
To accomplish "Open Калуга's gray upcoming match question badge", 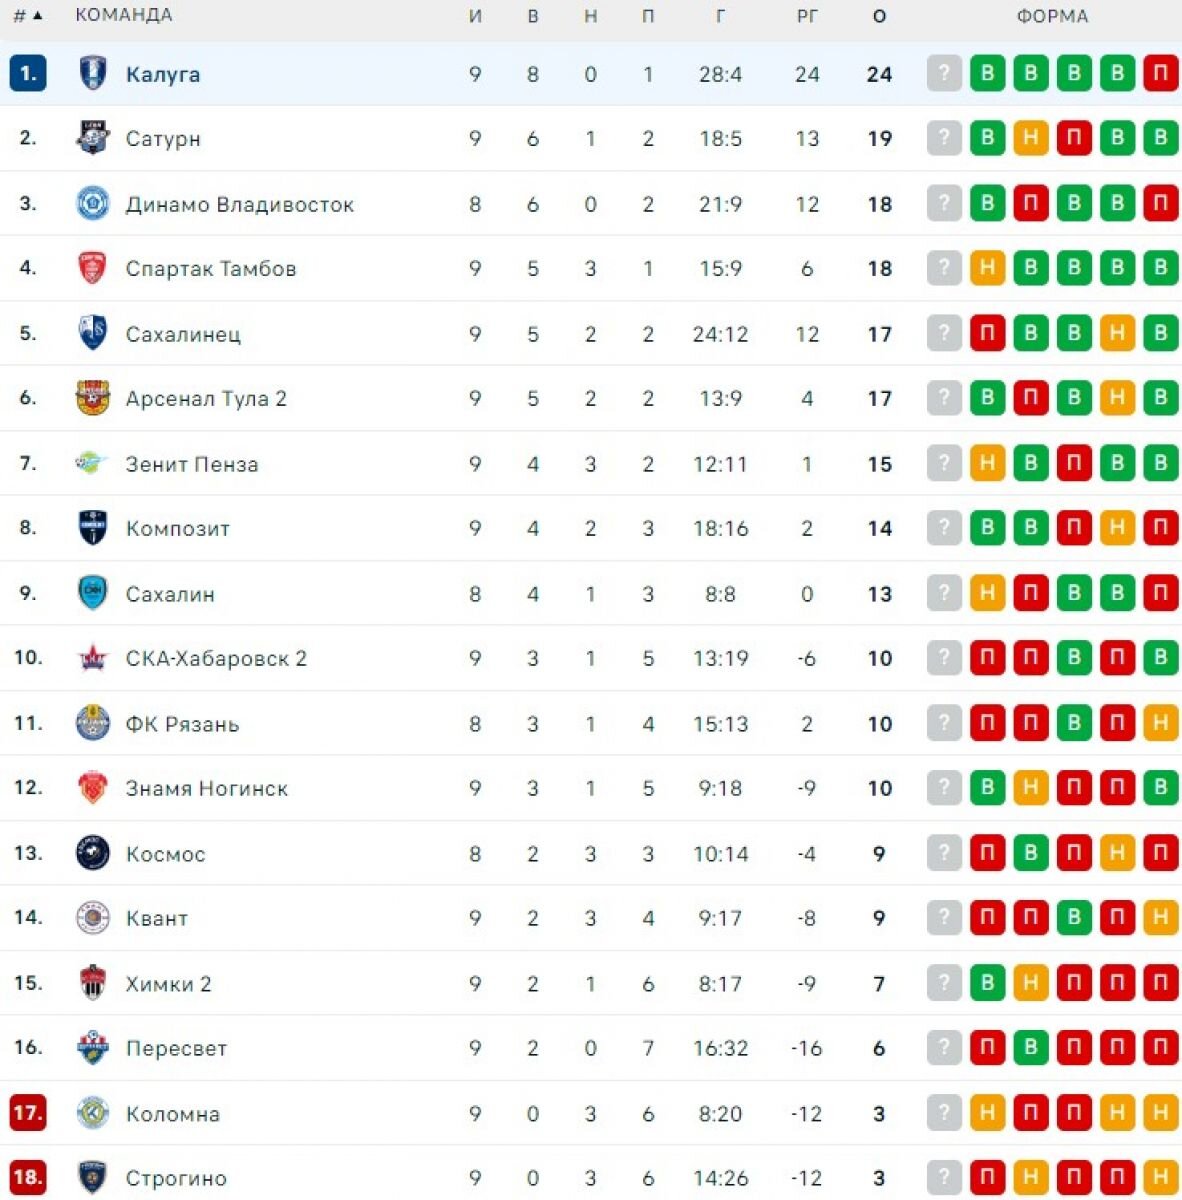I will [944, 73].
